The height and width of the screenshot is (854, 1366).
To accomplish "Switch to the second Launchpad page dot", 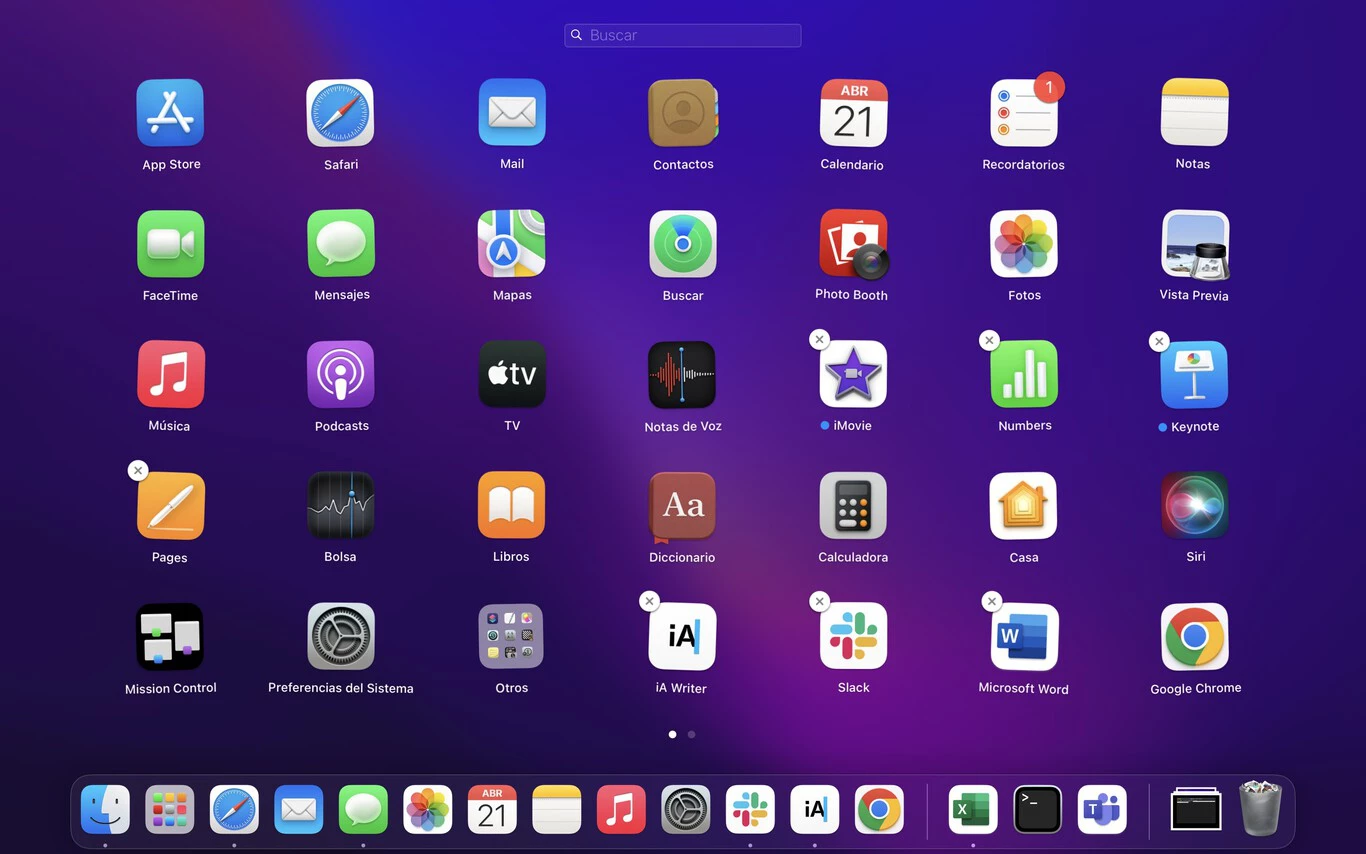I will point(691,734).
